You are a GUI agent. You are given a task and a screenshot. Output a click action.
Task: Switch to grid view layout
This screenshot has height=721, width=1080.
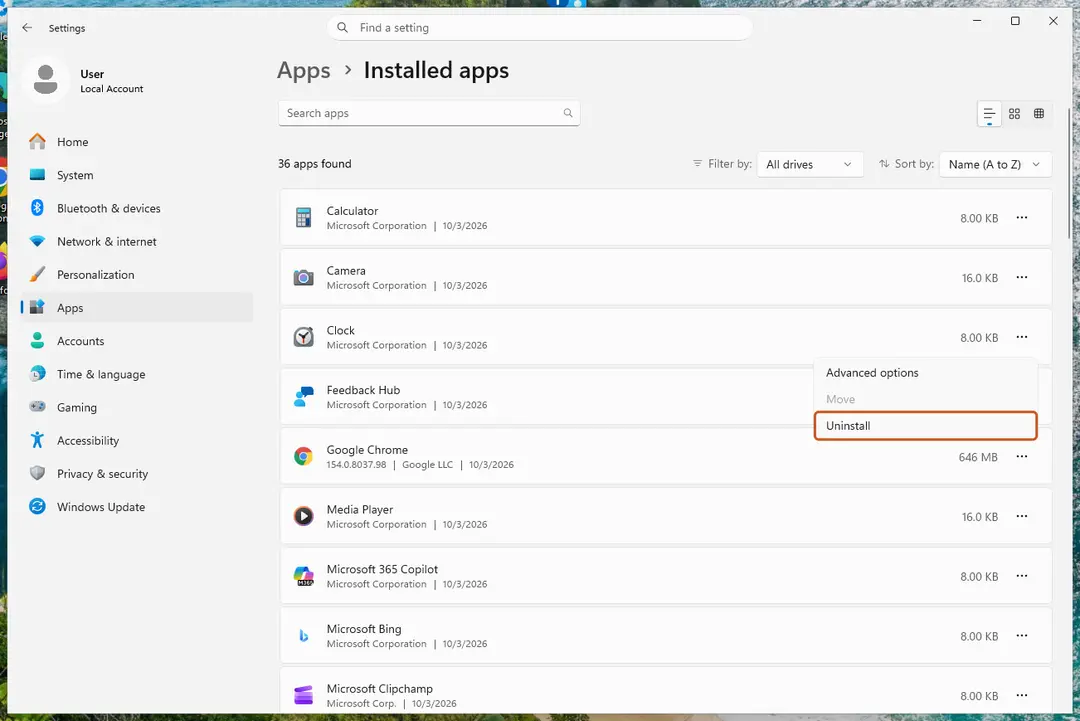coord(1014,114)
